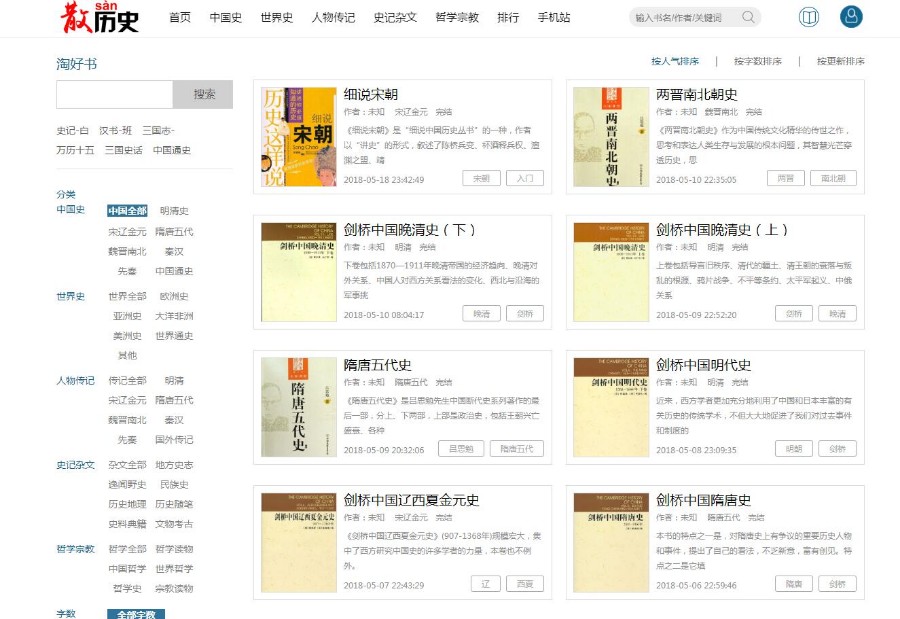Open the reader/book icon at top right
The image size is (900, 619).
(808, 17)
